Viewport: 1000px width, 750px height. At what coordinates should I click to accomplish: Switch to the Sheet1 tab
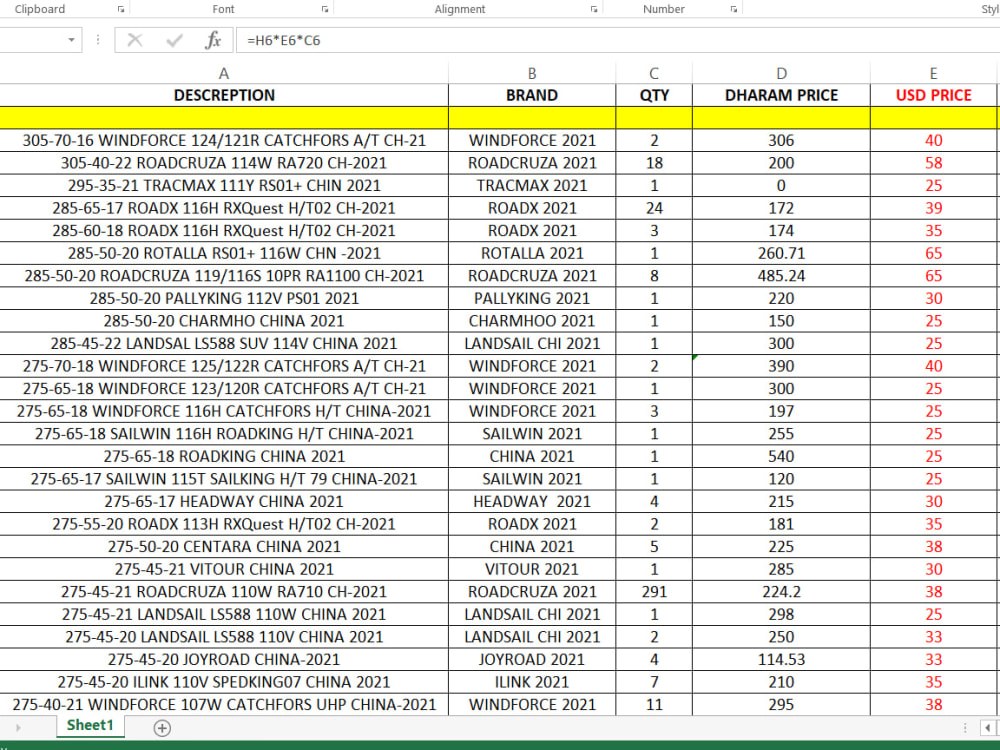(89, 727)
